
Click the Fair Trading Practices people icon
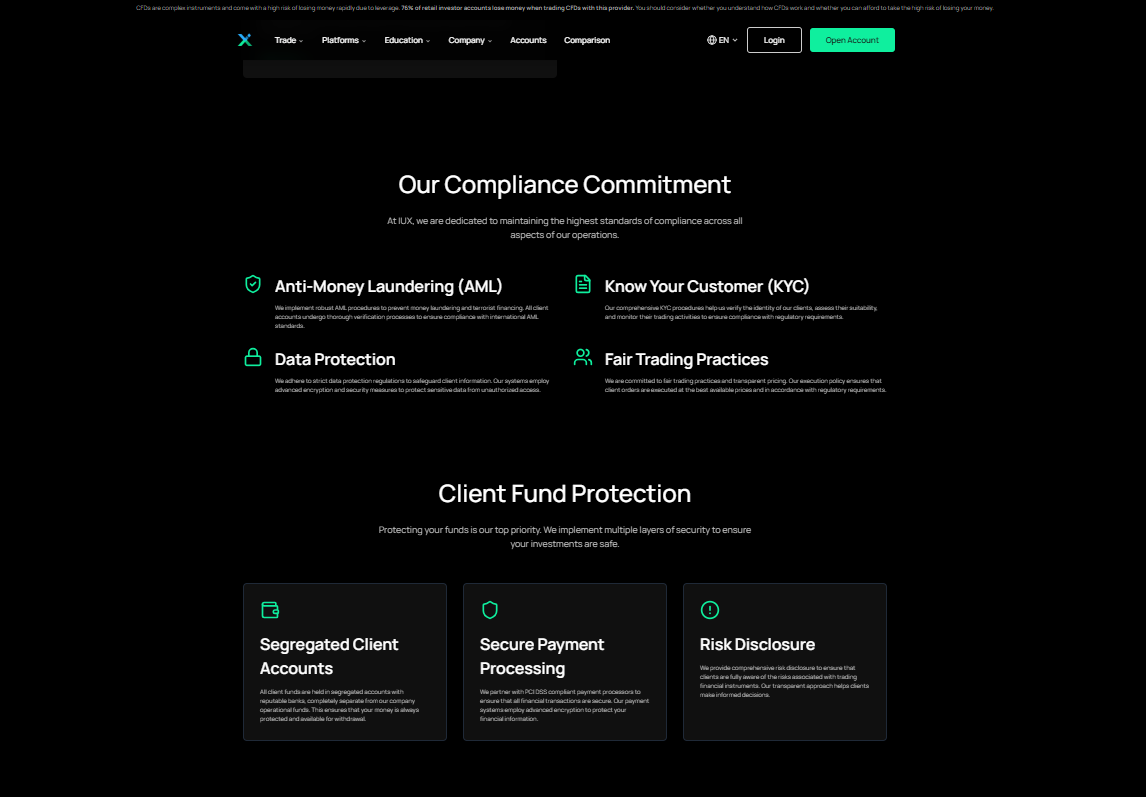pyautogui.click(x=583, y=358)
